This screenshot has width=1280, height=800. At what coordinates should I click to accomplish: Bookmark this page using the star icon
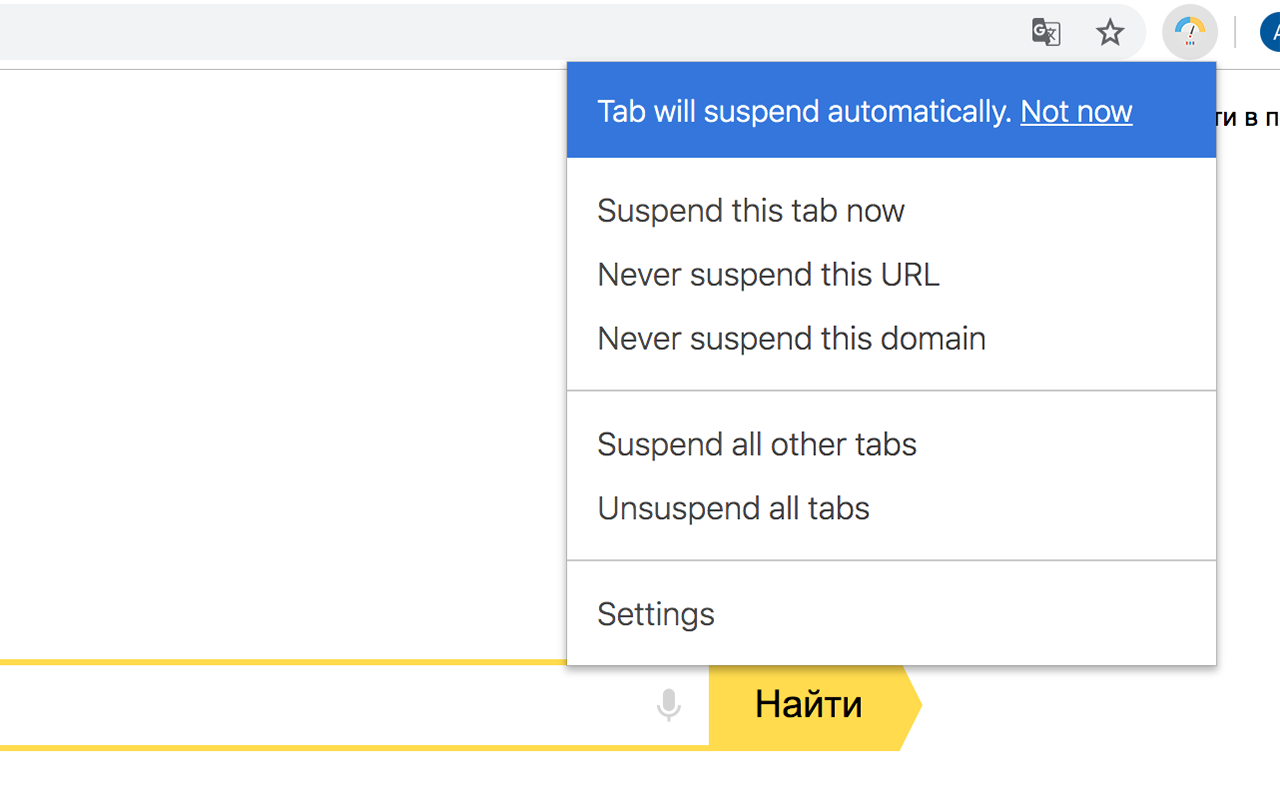1110,32
